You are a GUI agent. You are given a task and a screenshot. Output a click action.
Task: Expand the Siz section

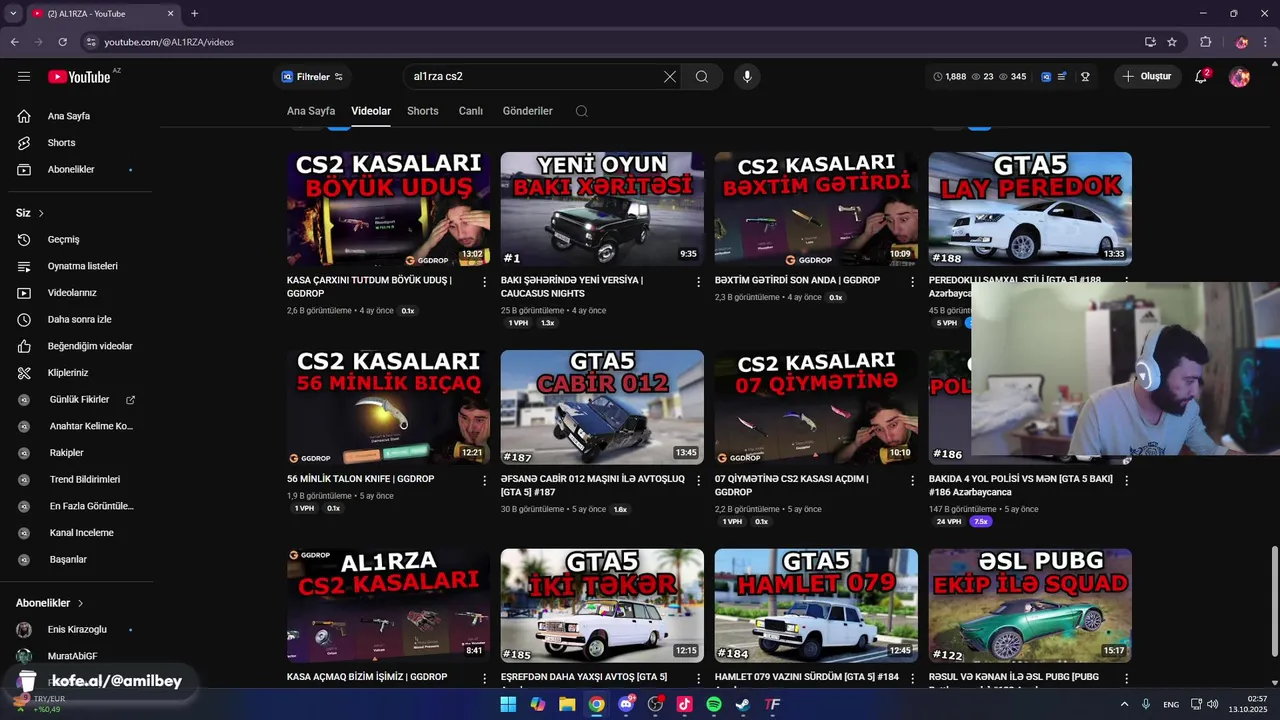coord(30,213)
